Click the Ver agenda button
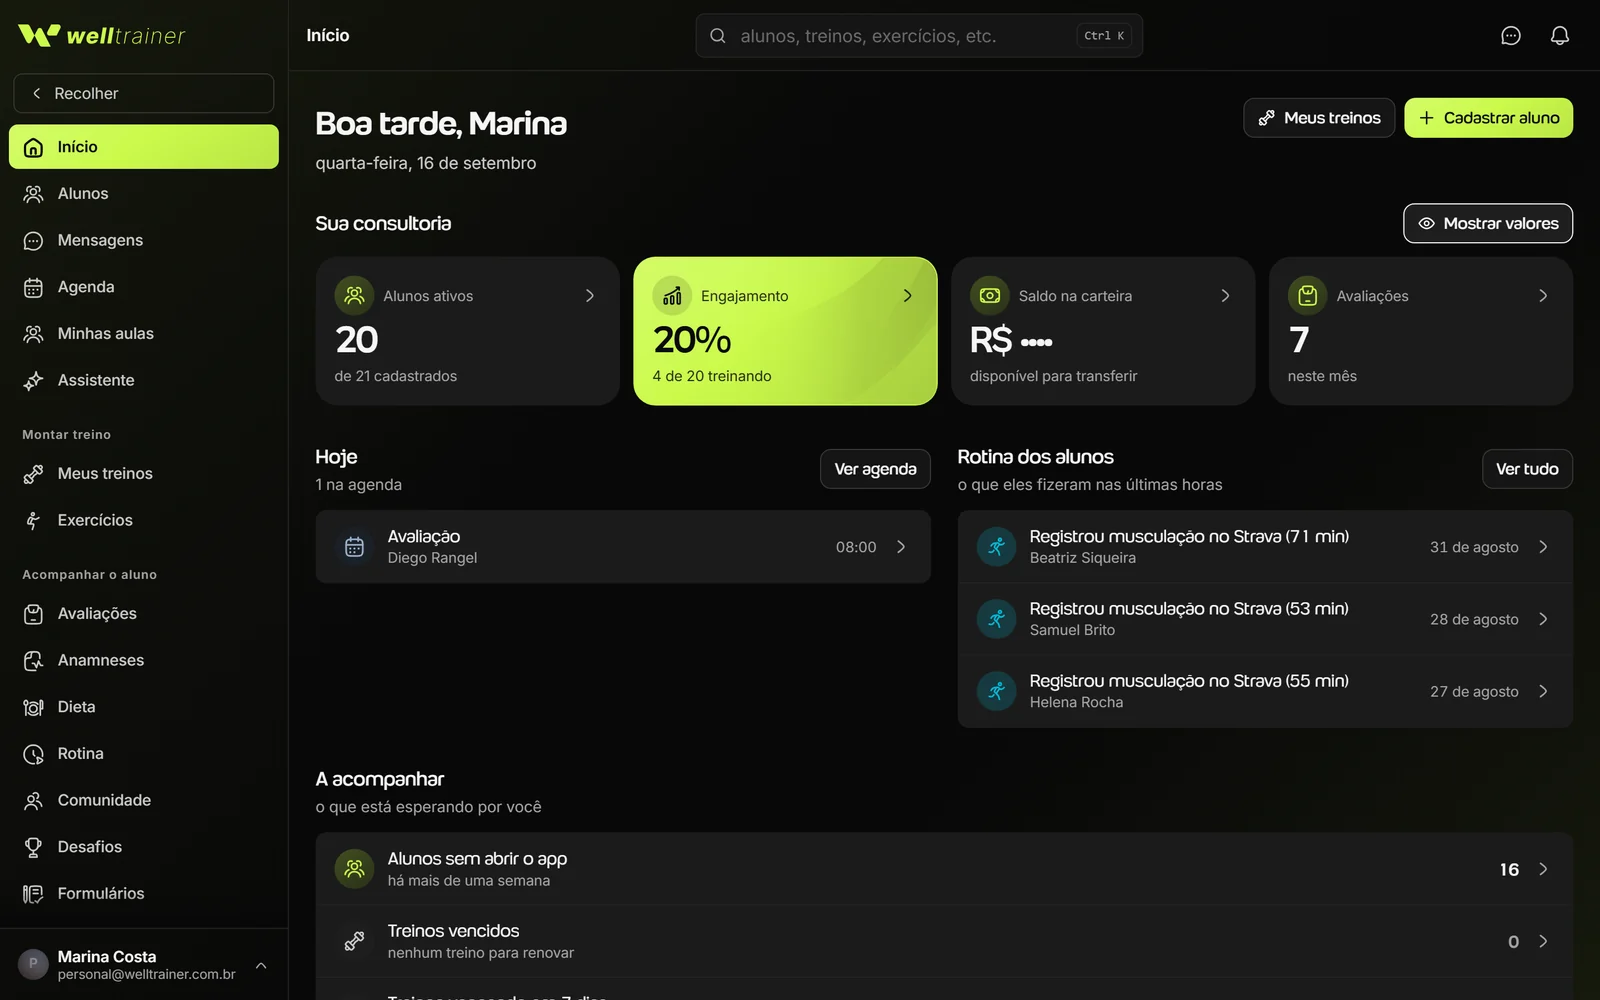Screen dimensions: 1600x1000 [x=875, y=469]
